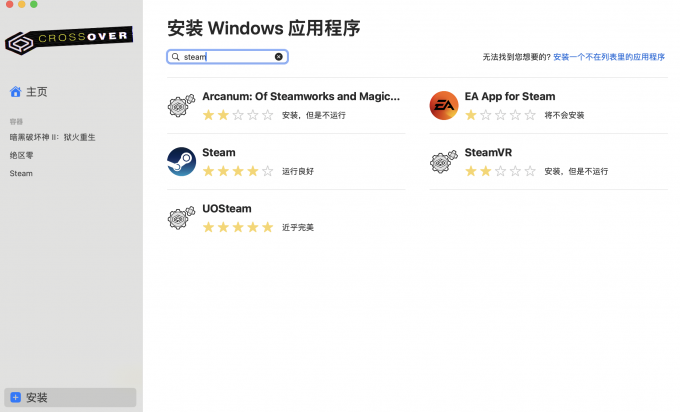This screenshot has width=680, height=412.
Task: Click the UOSteam five-star rating
Action: coord(238,227)
